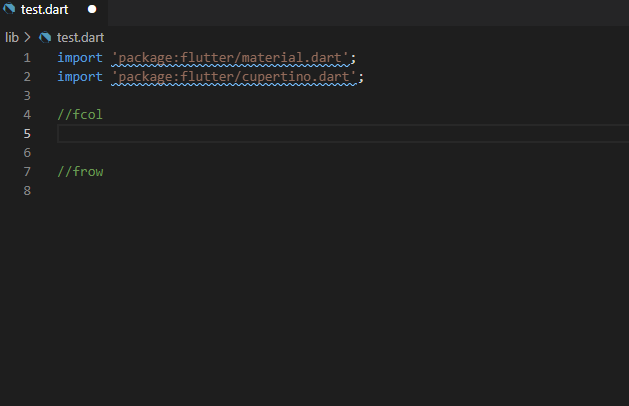This screenshot has height=406, width=629.
Task: Click line number 5 in gutter
Action: coord(27,134)
